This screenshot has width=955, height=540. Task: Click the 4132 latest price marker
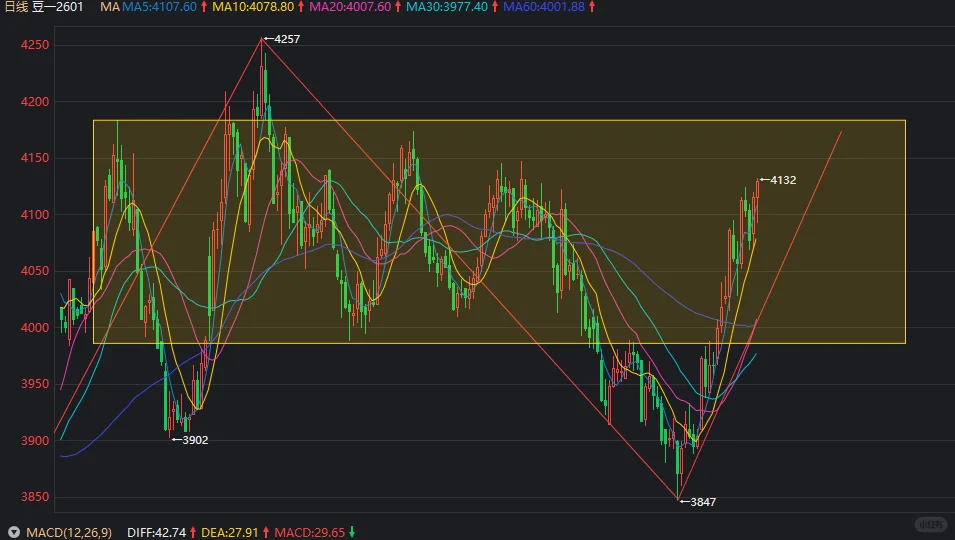tap(783, 180)
